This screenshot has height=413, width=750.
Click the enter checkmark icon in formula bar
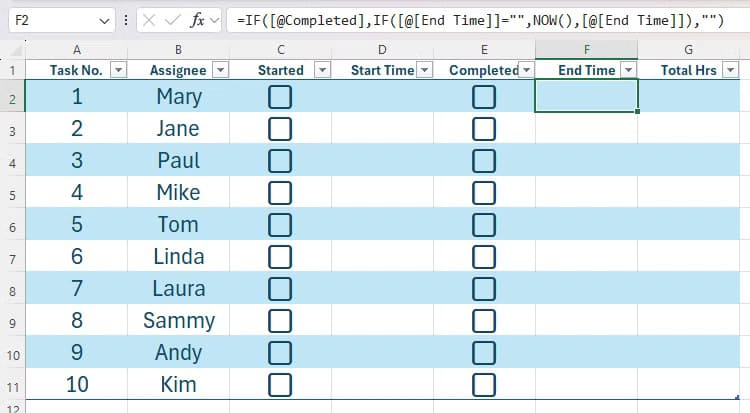coord(172,21)
